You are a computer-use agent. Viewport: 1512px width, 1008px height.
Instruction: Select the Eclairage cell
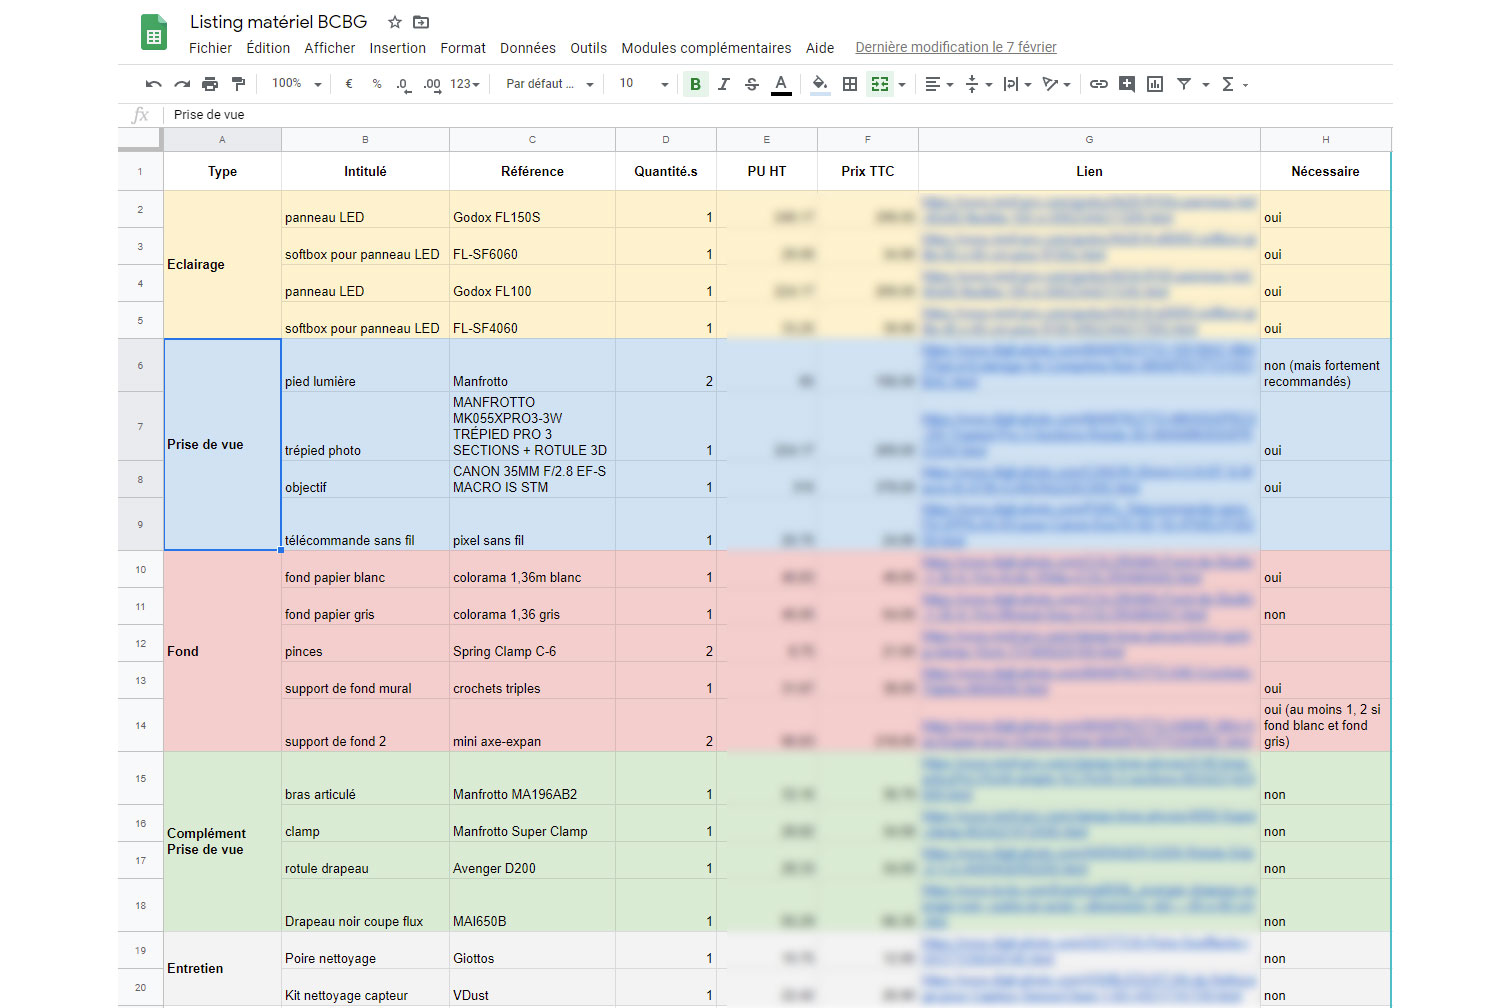tap(222, 264)
